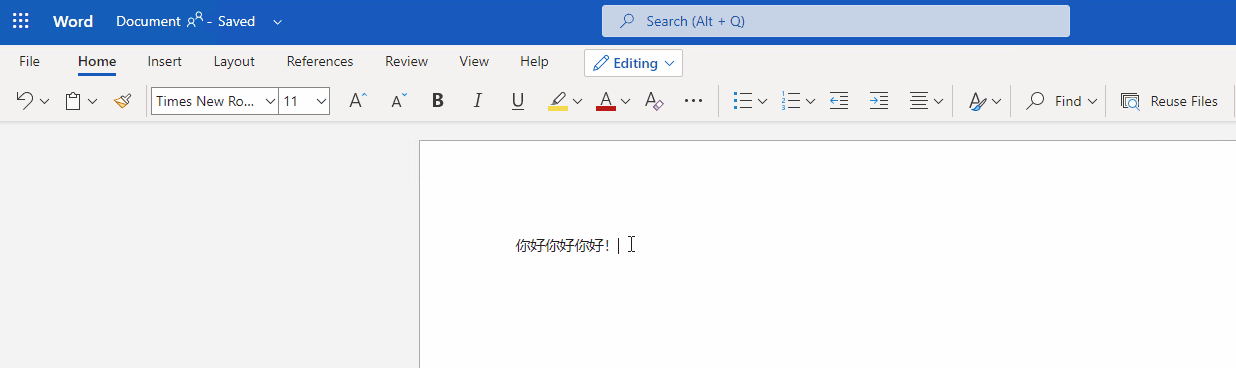
Task: Click the Reuse Files button
Action: [1170, 101]
